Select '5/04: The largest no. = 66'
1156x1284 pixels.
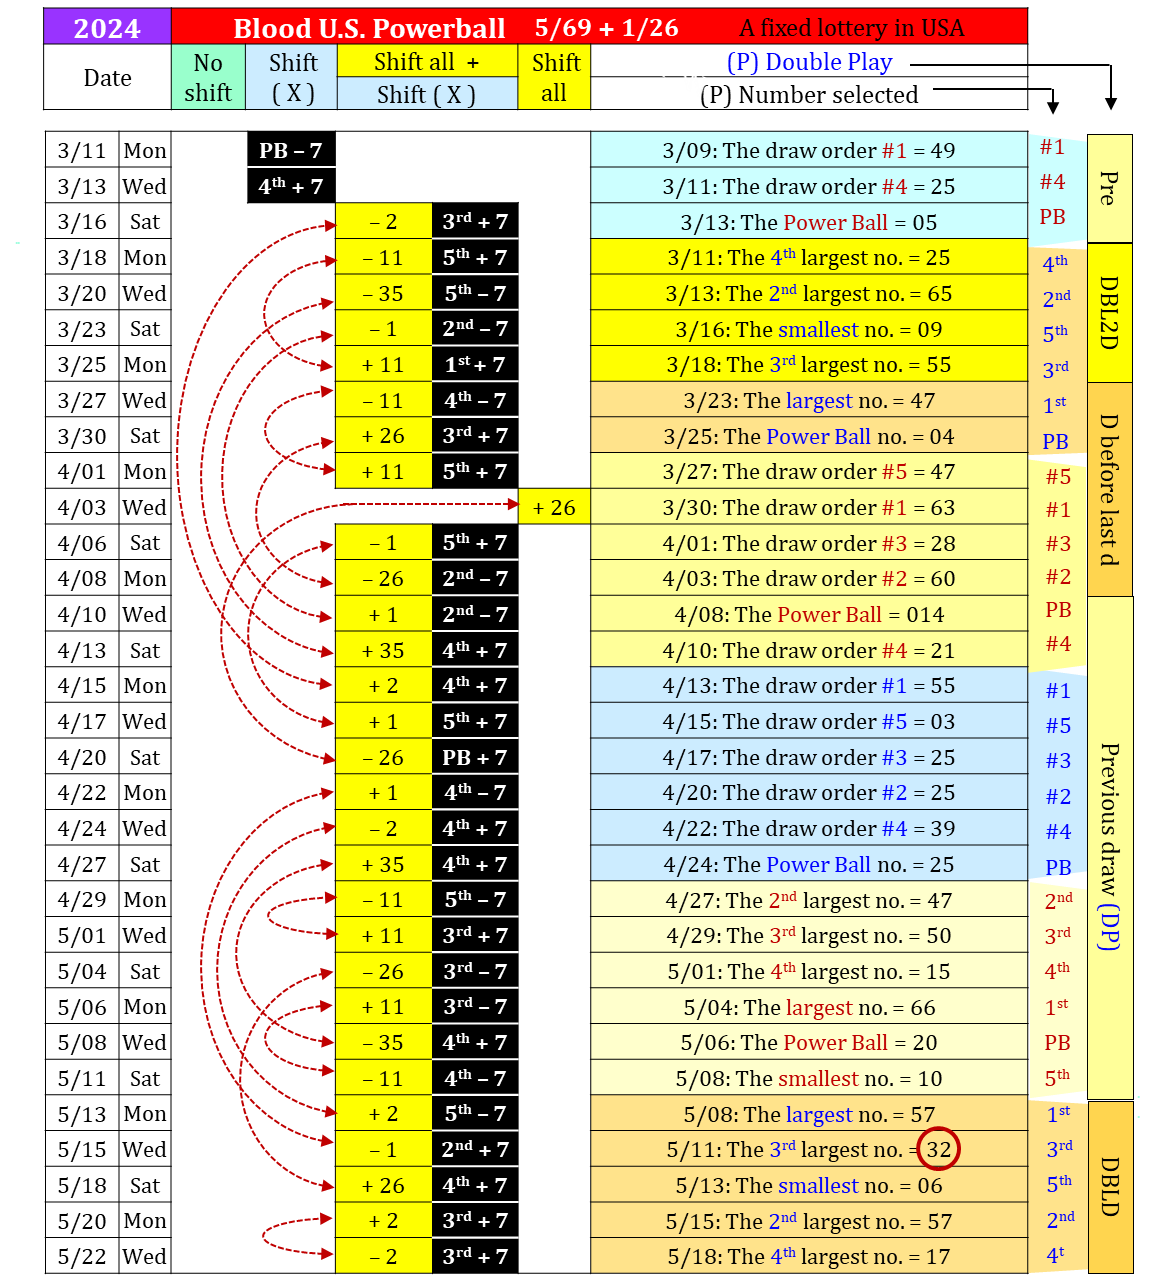(x=809, y=1007)
